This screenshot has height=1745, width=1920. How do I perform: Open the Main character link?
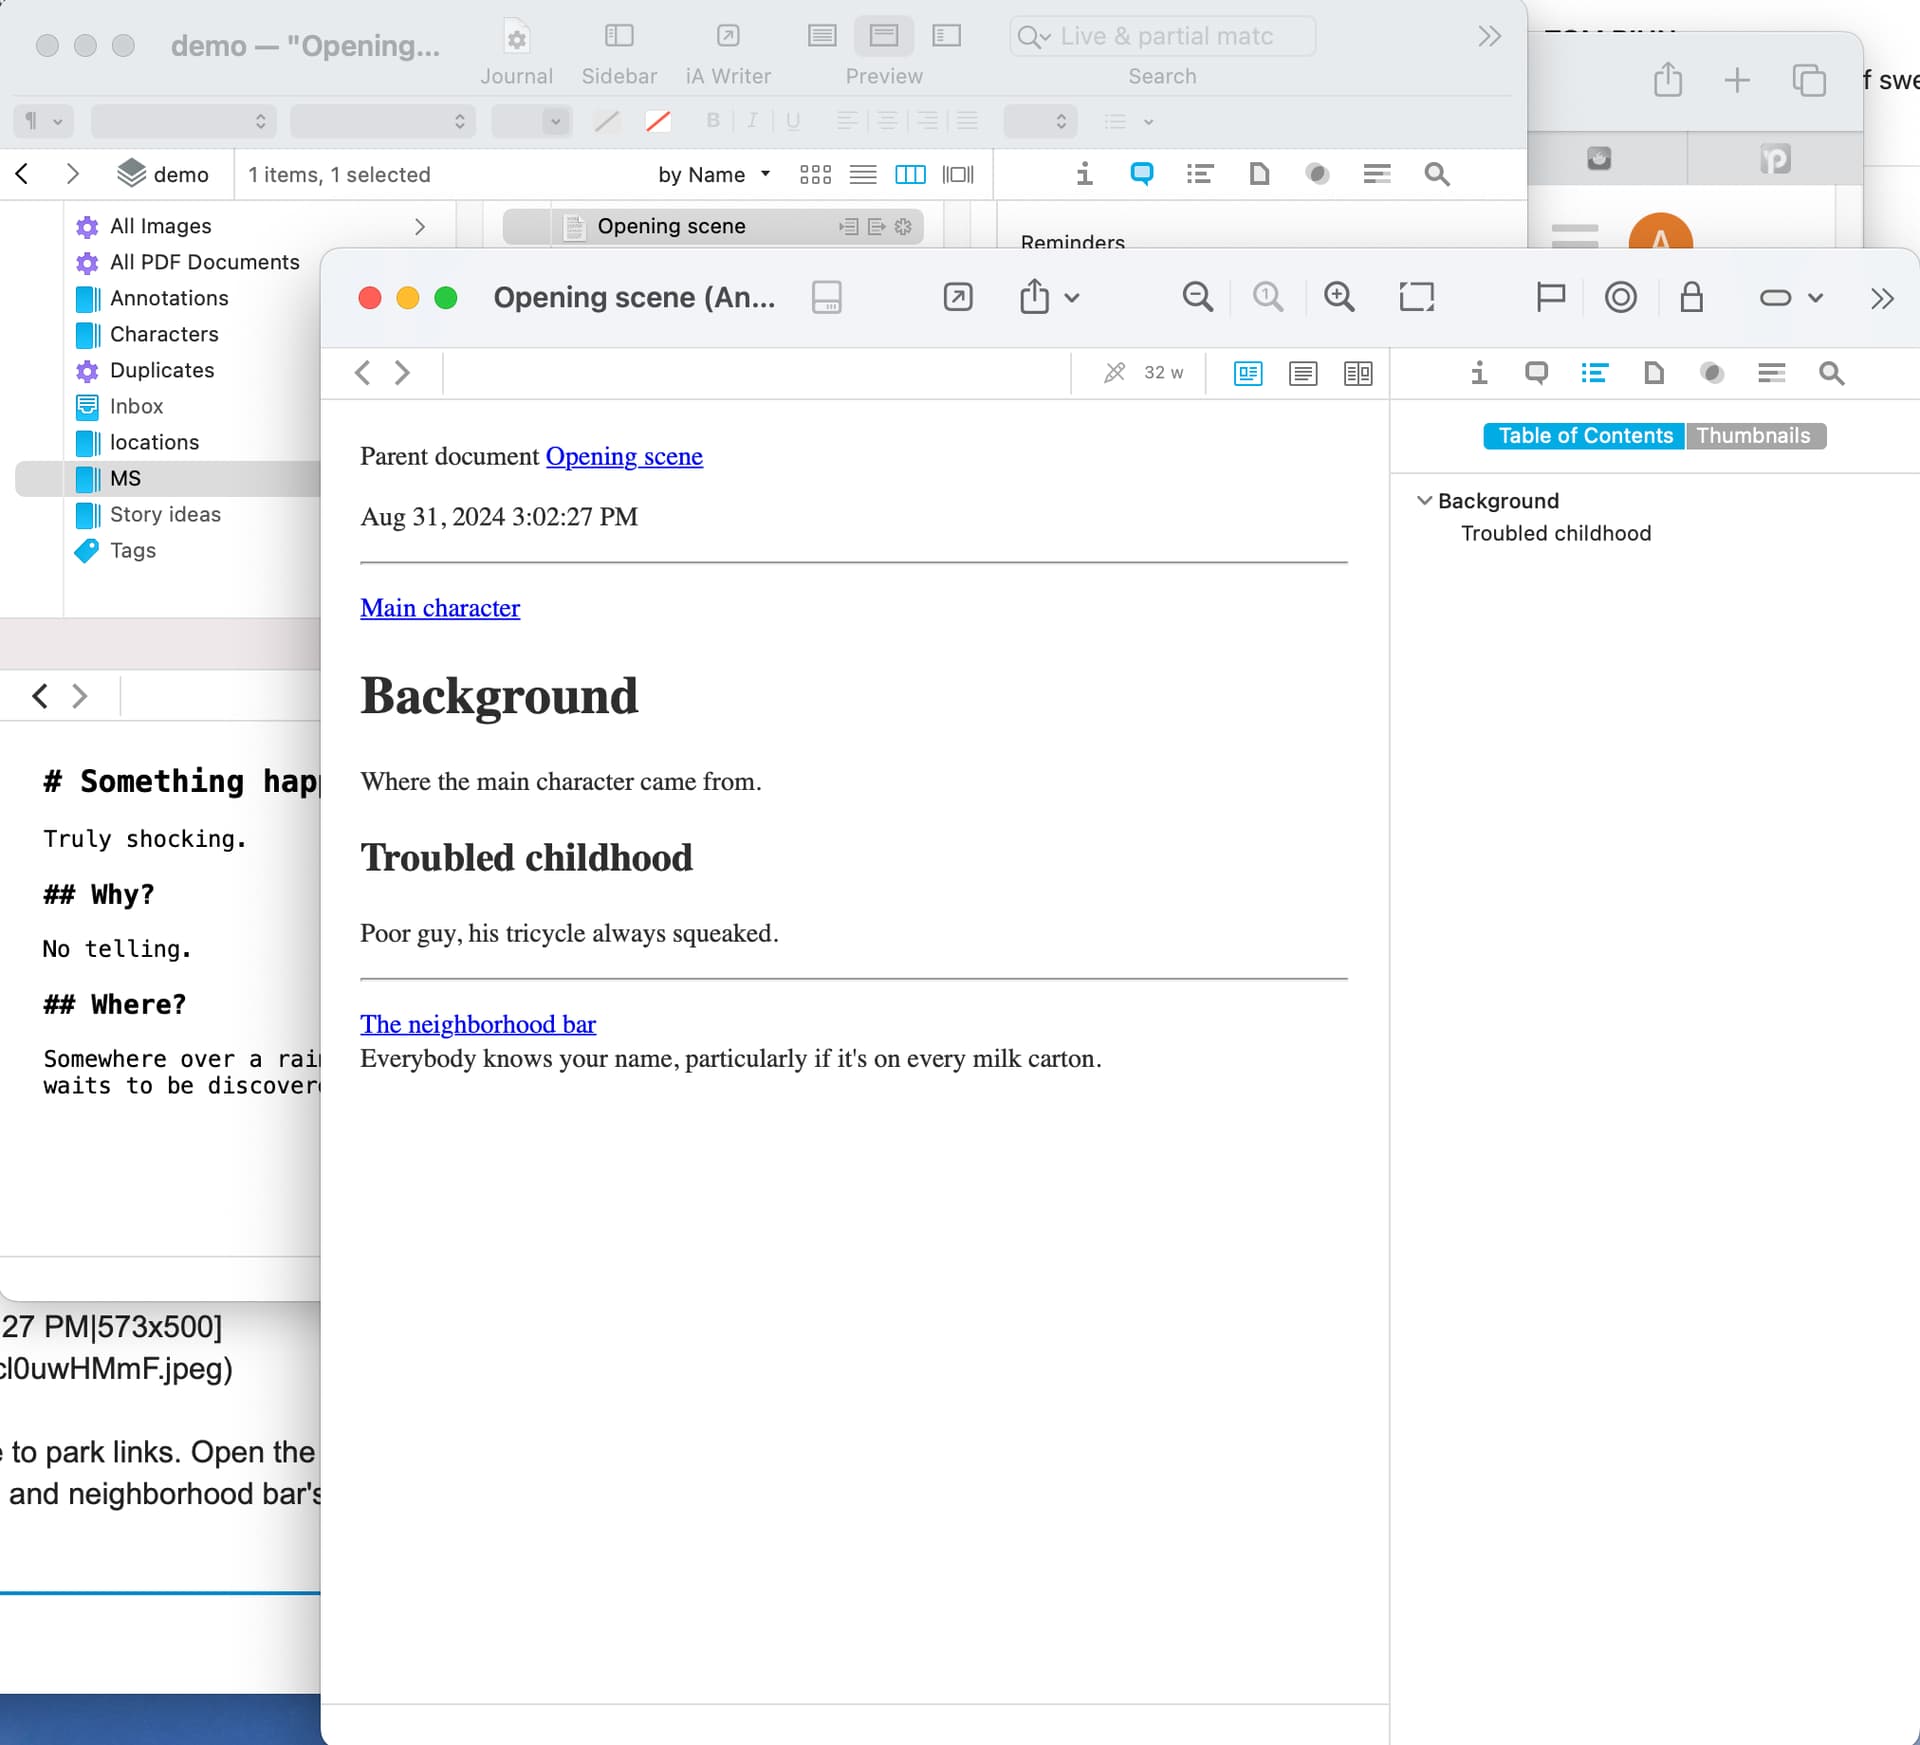click(440, 608)
